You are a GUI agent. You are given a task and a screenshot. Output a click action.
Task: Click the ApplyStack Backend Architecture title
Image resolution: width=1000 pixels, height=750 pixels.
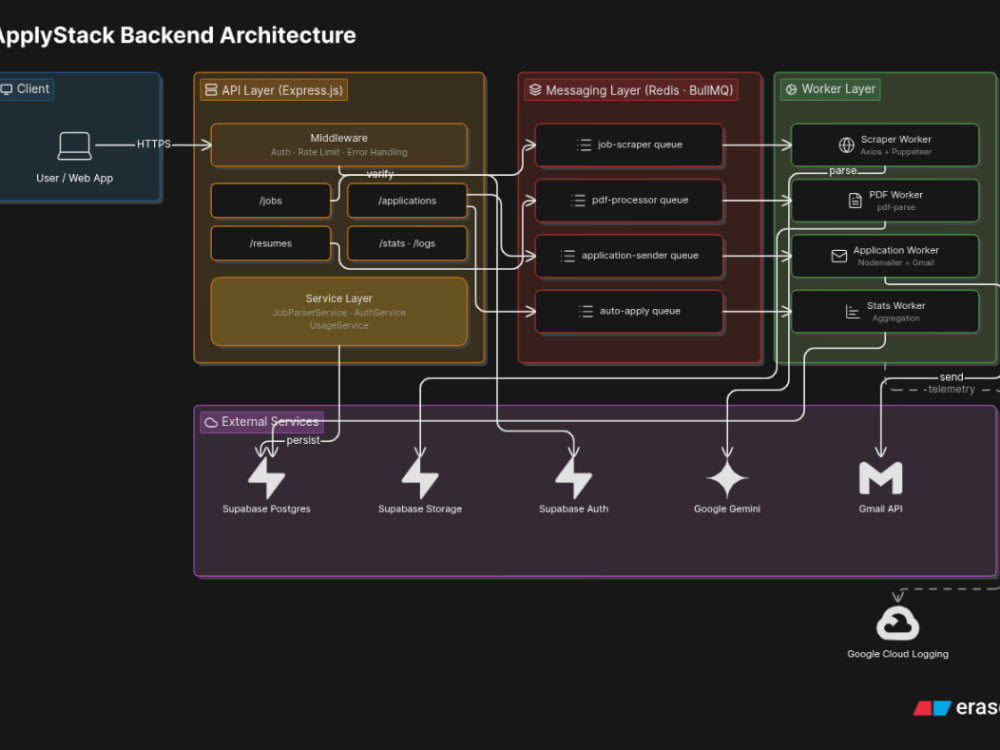pyautogui.click(x=177, y=35)
